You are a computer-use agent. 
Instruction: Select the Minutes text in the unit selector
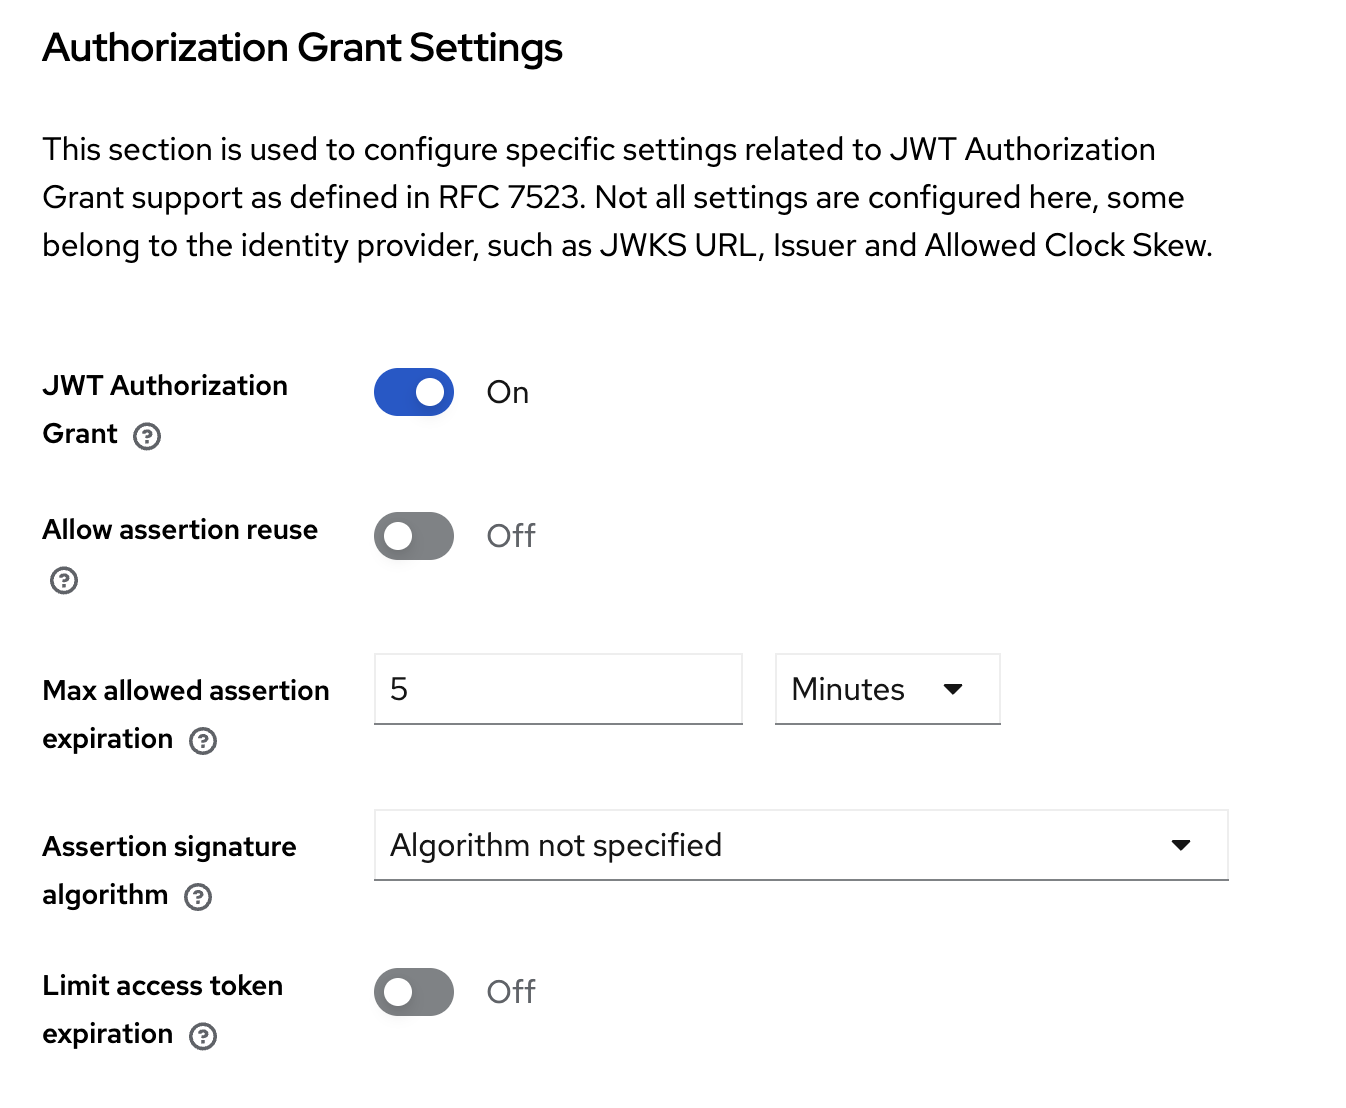click(x=847, y=689)
